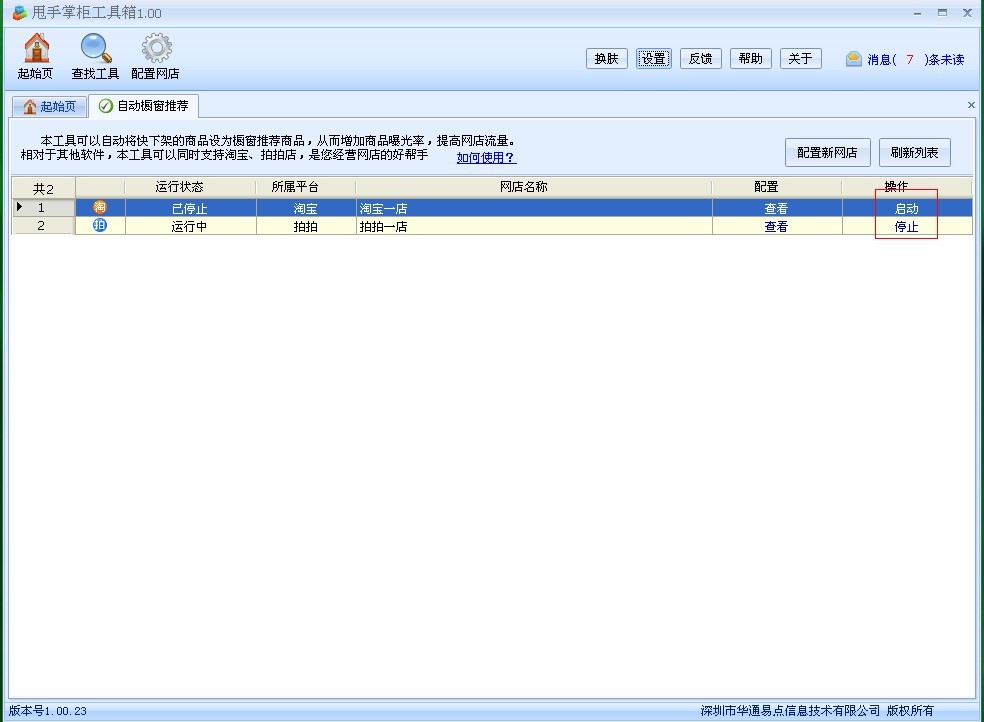
Task: Click the house icon on 起始页 tab
Action: (x=29, y=107)
